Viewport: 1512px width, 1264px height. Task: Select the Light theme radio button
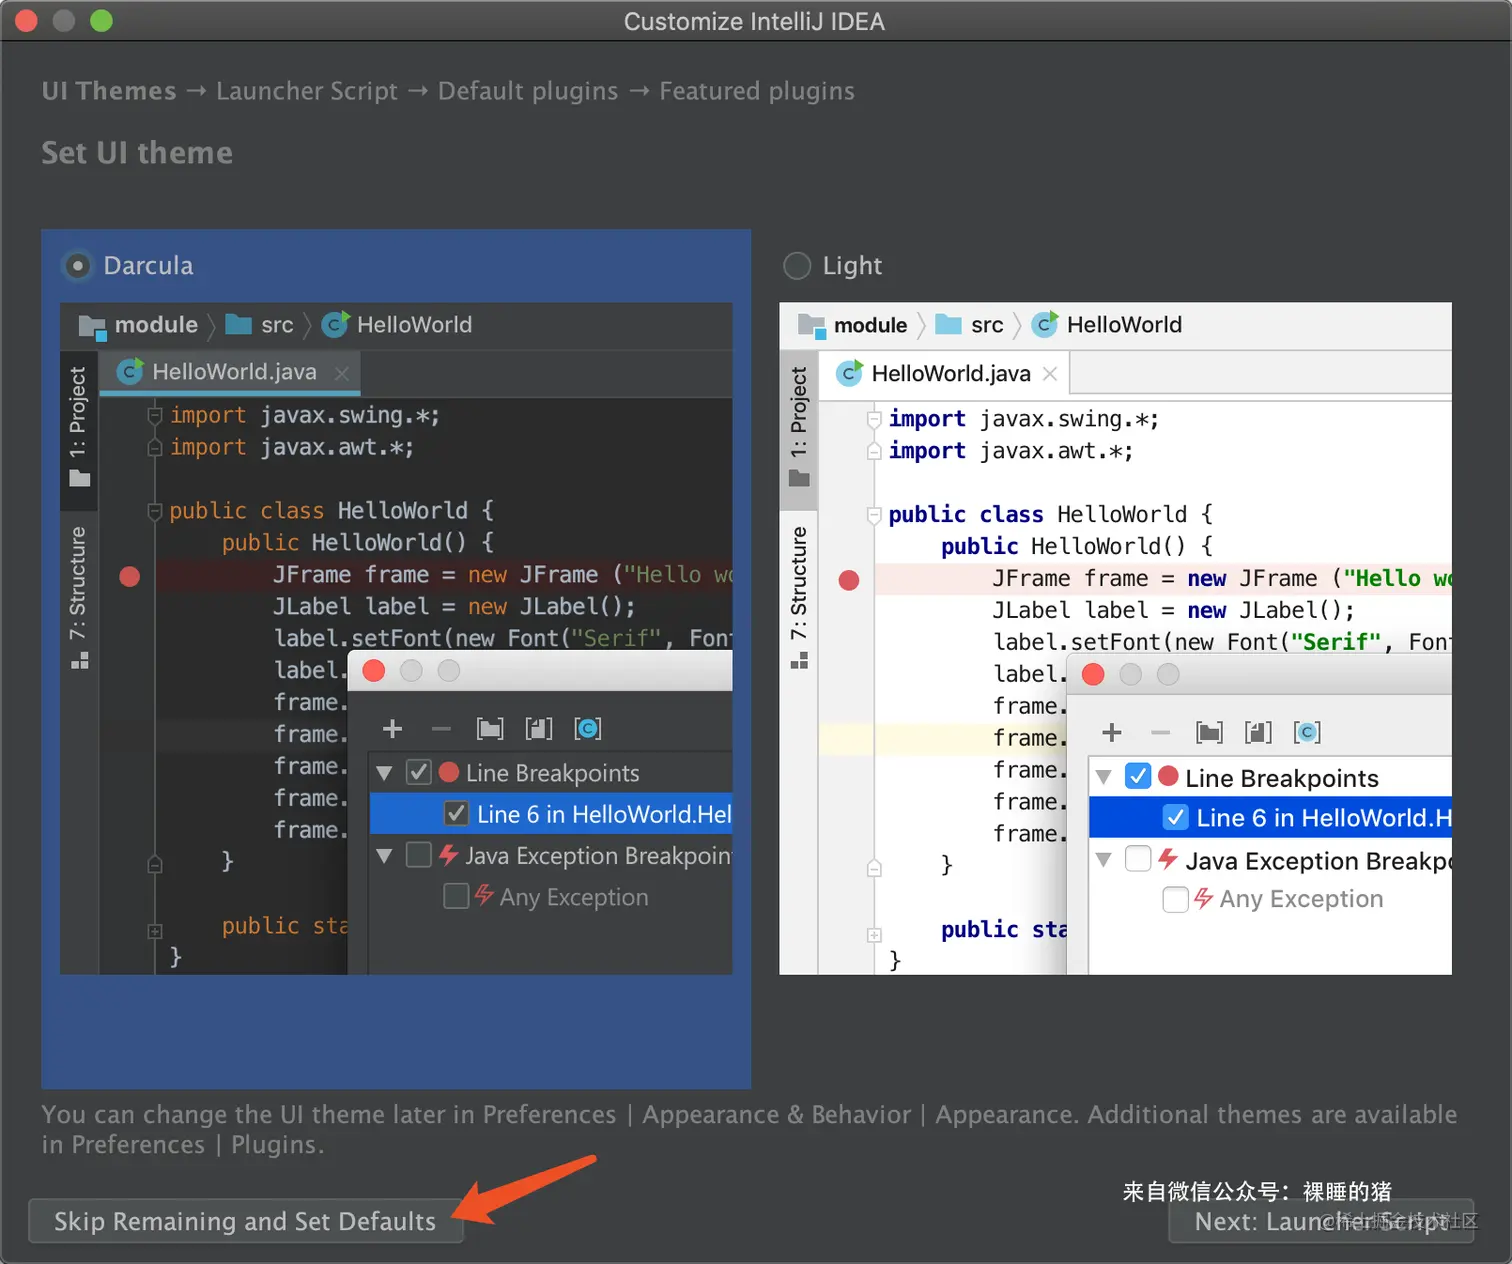point(797,266)
